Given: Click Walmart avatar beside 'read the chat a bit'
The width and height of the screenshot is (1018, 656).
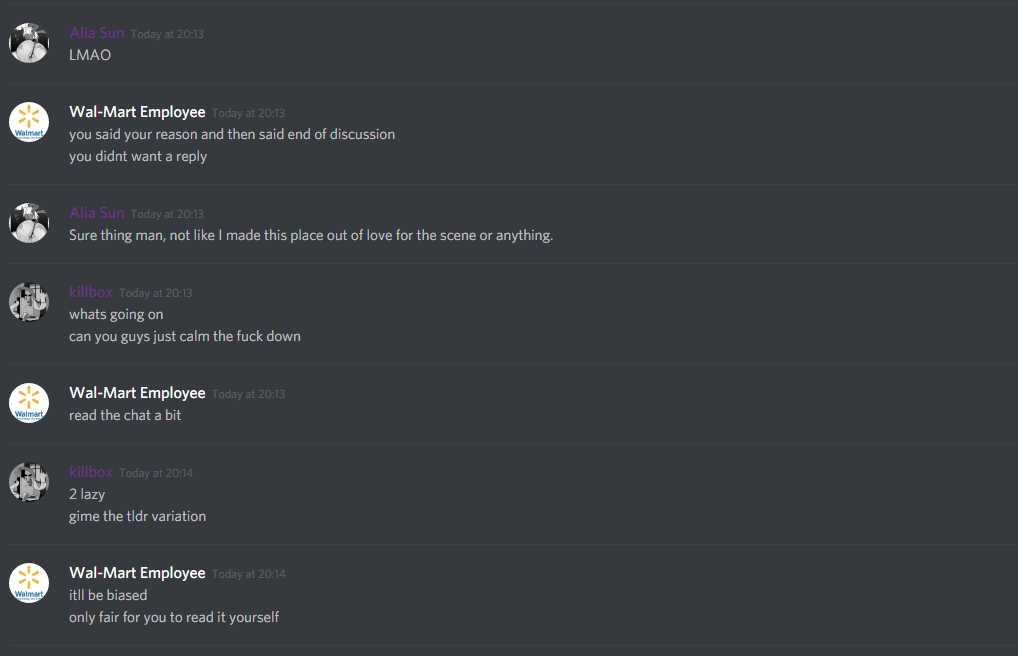Looking at the screenshot, I should 29,403.
